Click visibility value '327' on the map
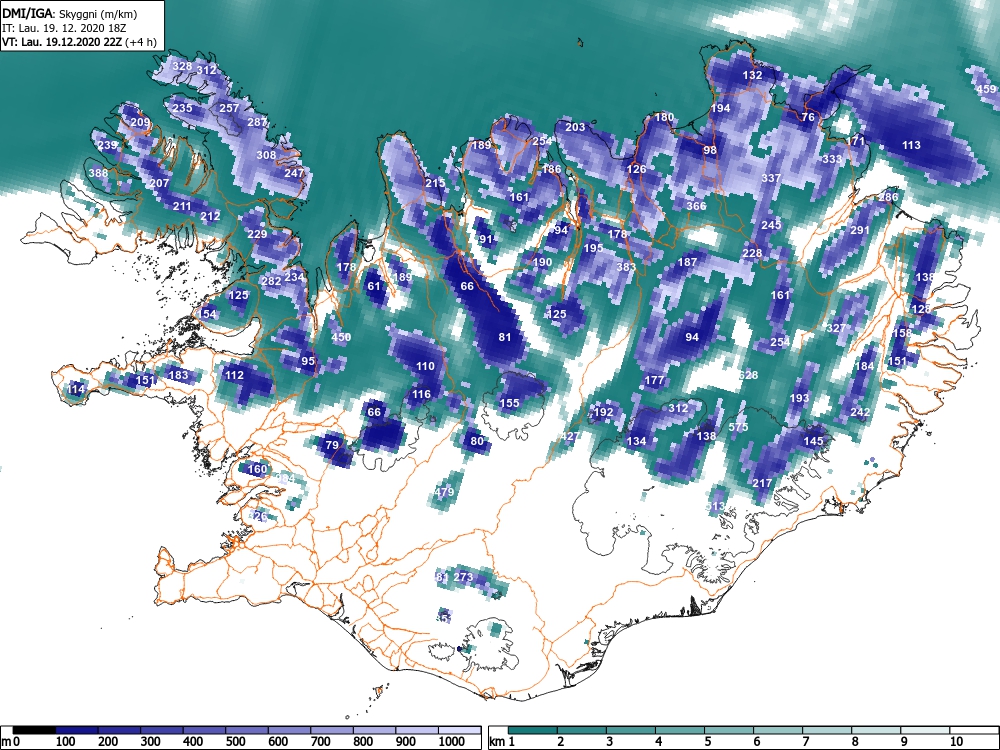 point(836,328)
